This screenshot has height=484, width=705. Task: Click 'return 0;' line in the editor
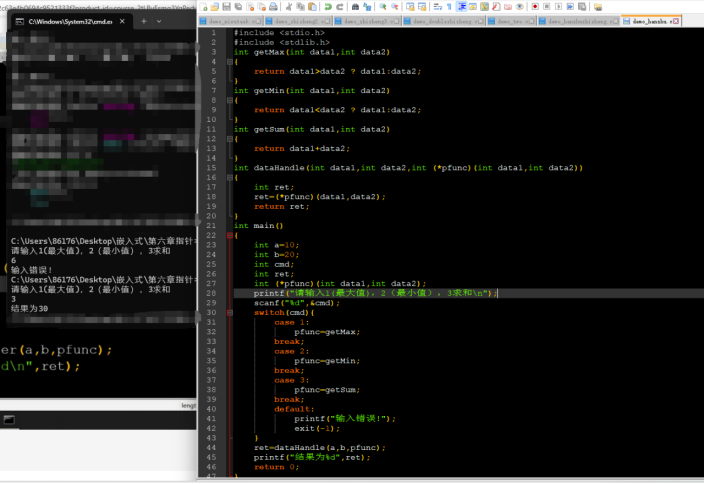(x=277, y=467)
